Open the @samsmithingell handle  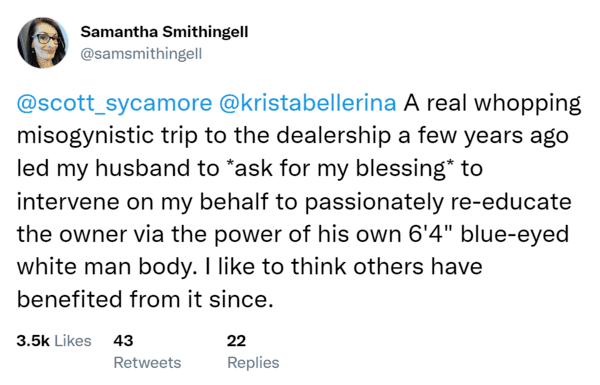pyautogui.click(x=141, y=54)
